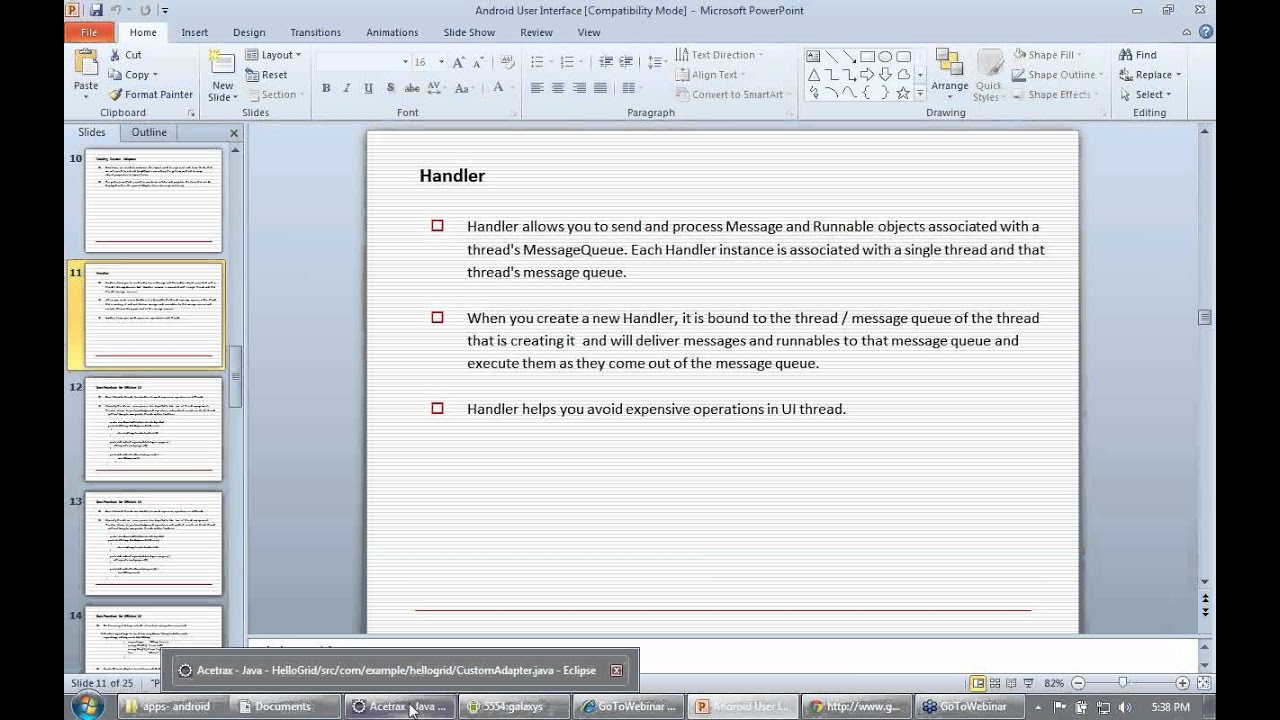Screen dimensions: 1280x720
Task: Zoom out using minus button
Action: click(x=1078, y=683)
